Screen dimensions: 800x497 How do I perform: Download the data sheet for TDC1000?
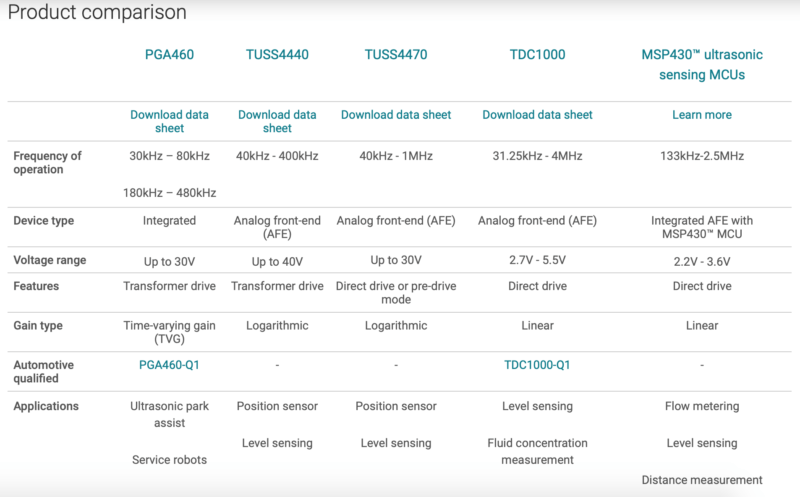(537, 115)
